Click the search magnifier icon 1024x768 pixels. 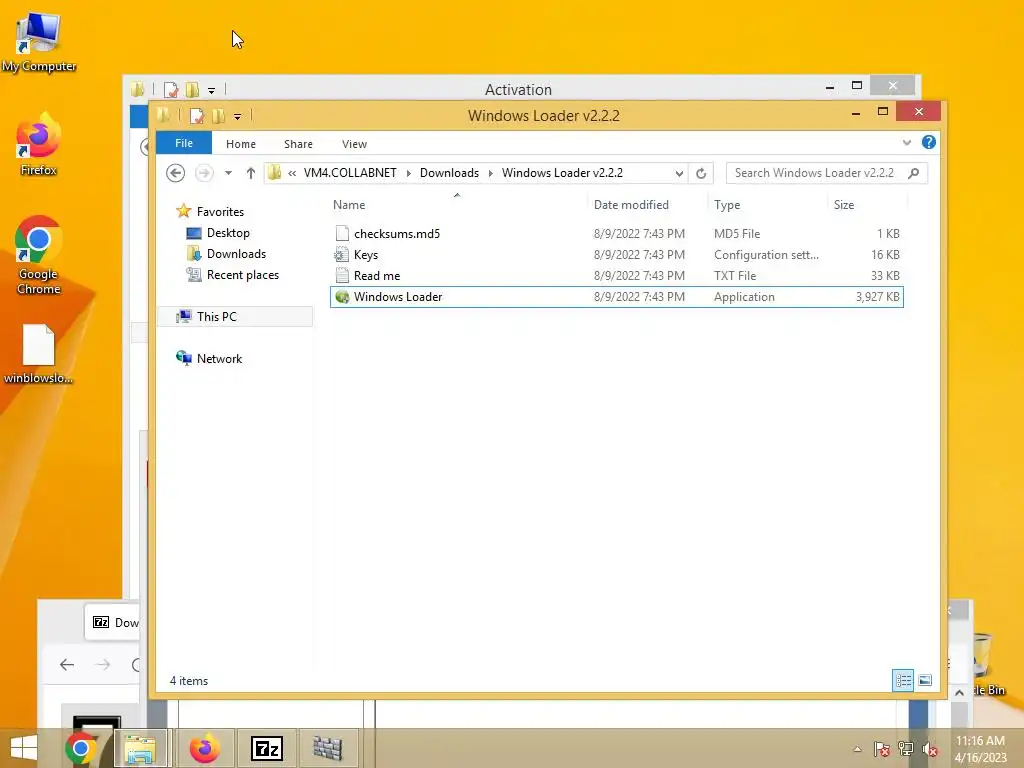pyautogui.click(x=914, y=173)
